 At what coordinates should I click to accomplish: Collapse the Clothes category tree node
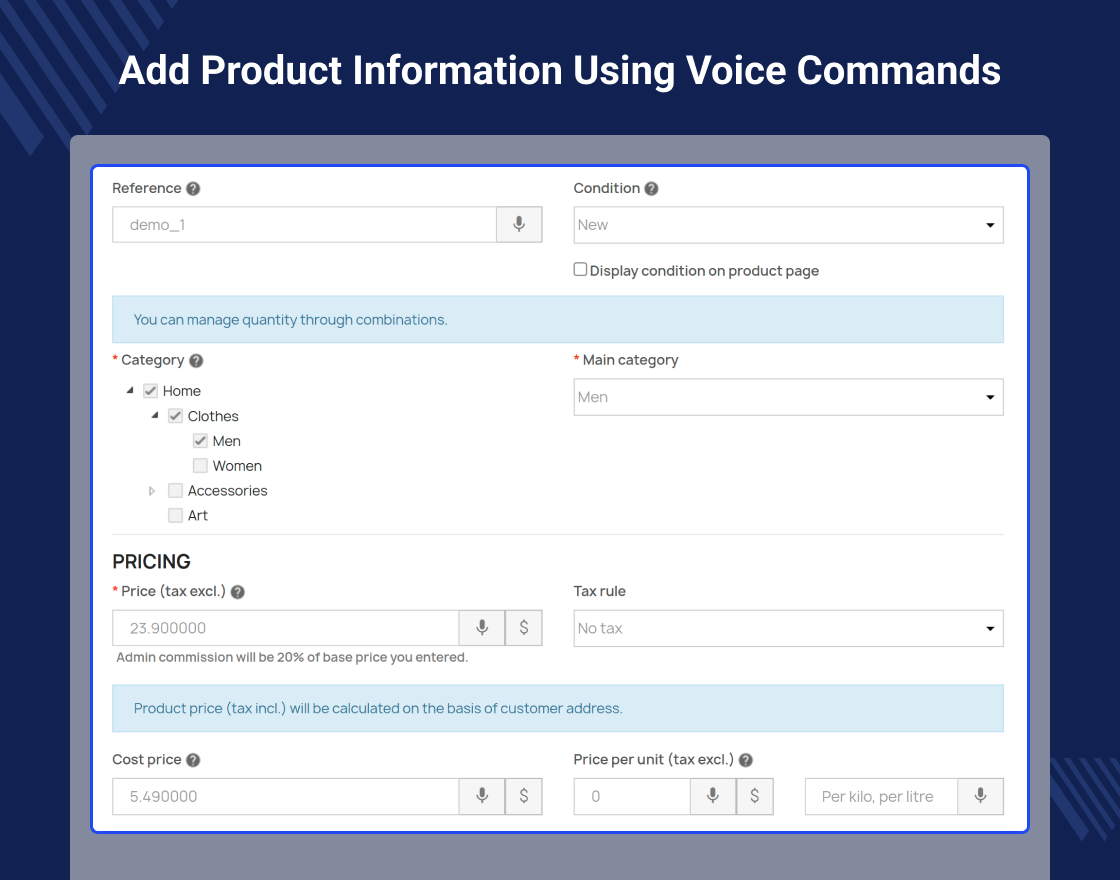(155, 415)
